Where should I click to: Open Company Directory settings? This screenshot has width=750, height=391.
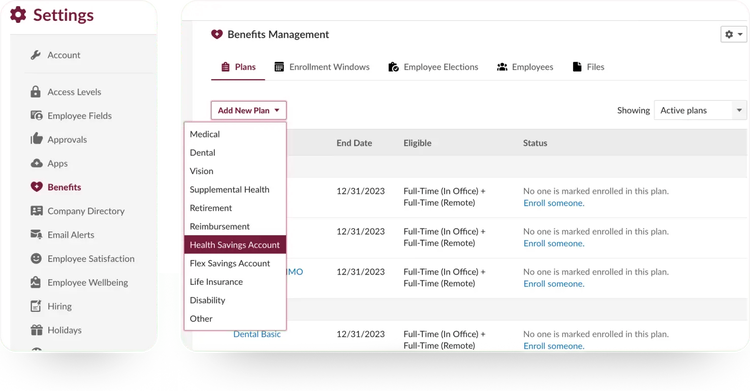click(x=86, y=211)
